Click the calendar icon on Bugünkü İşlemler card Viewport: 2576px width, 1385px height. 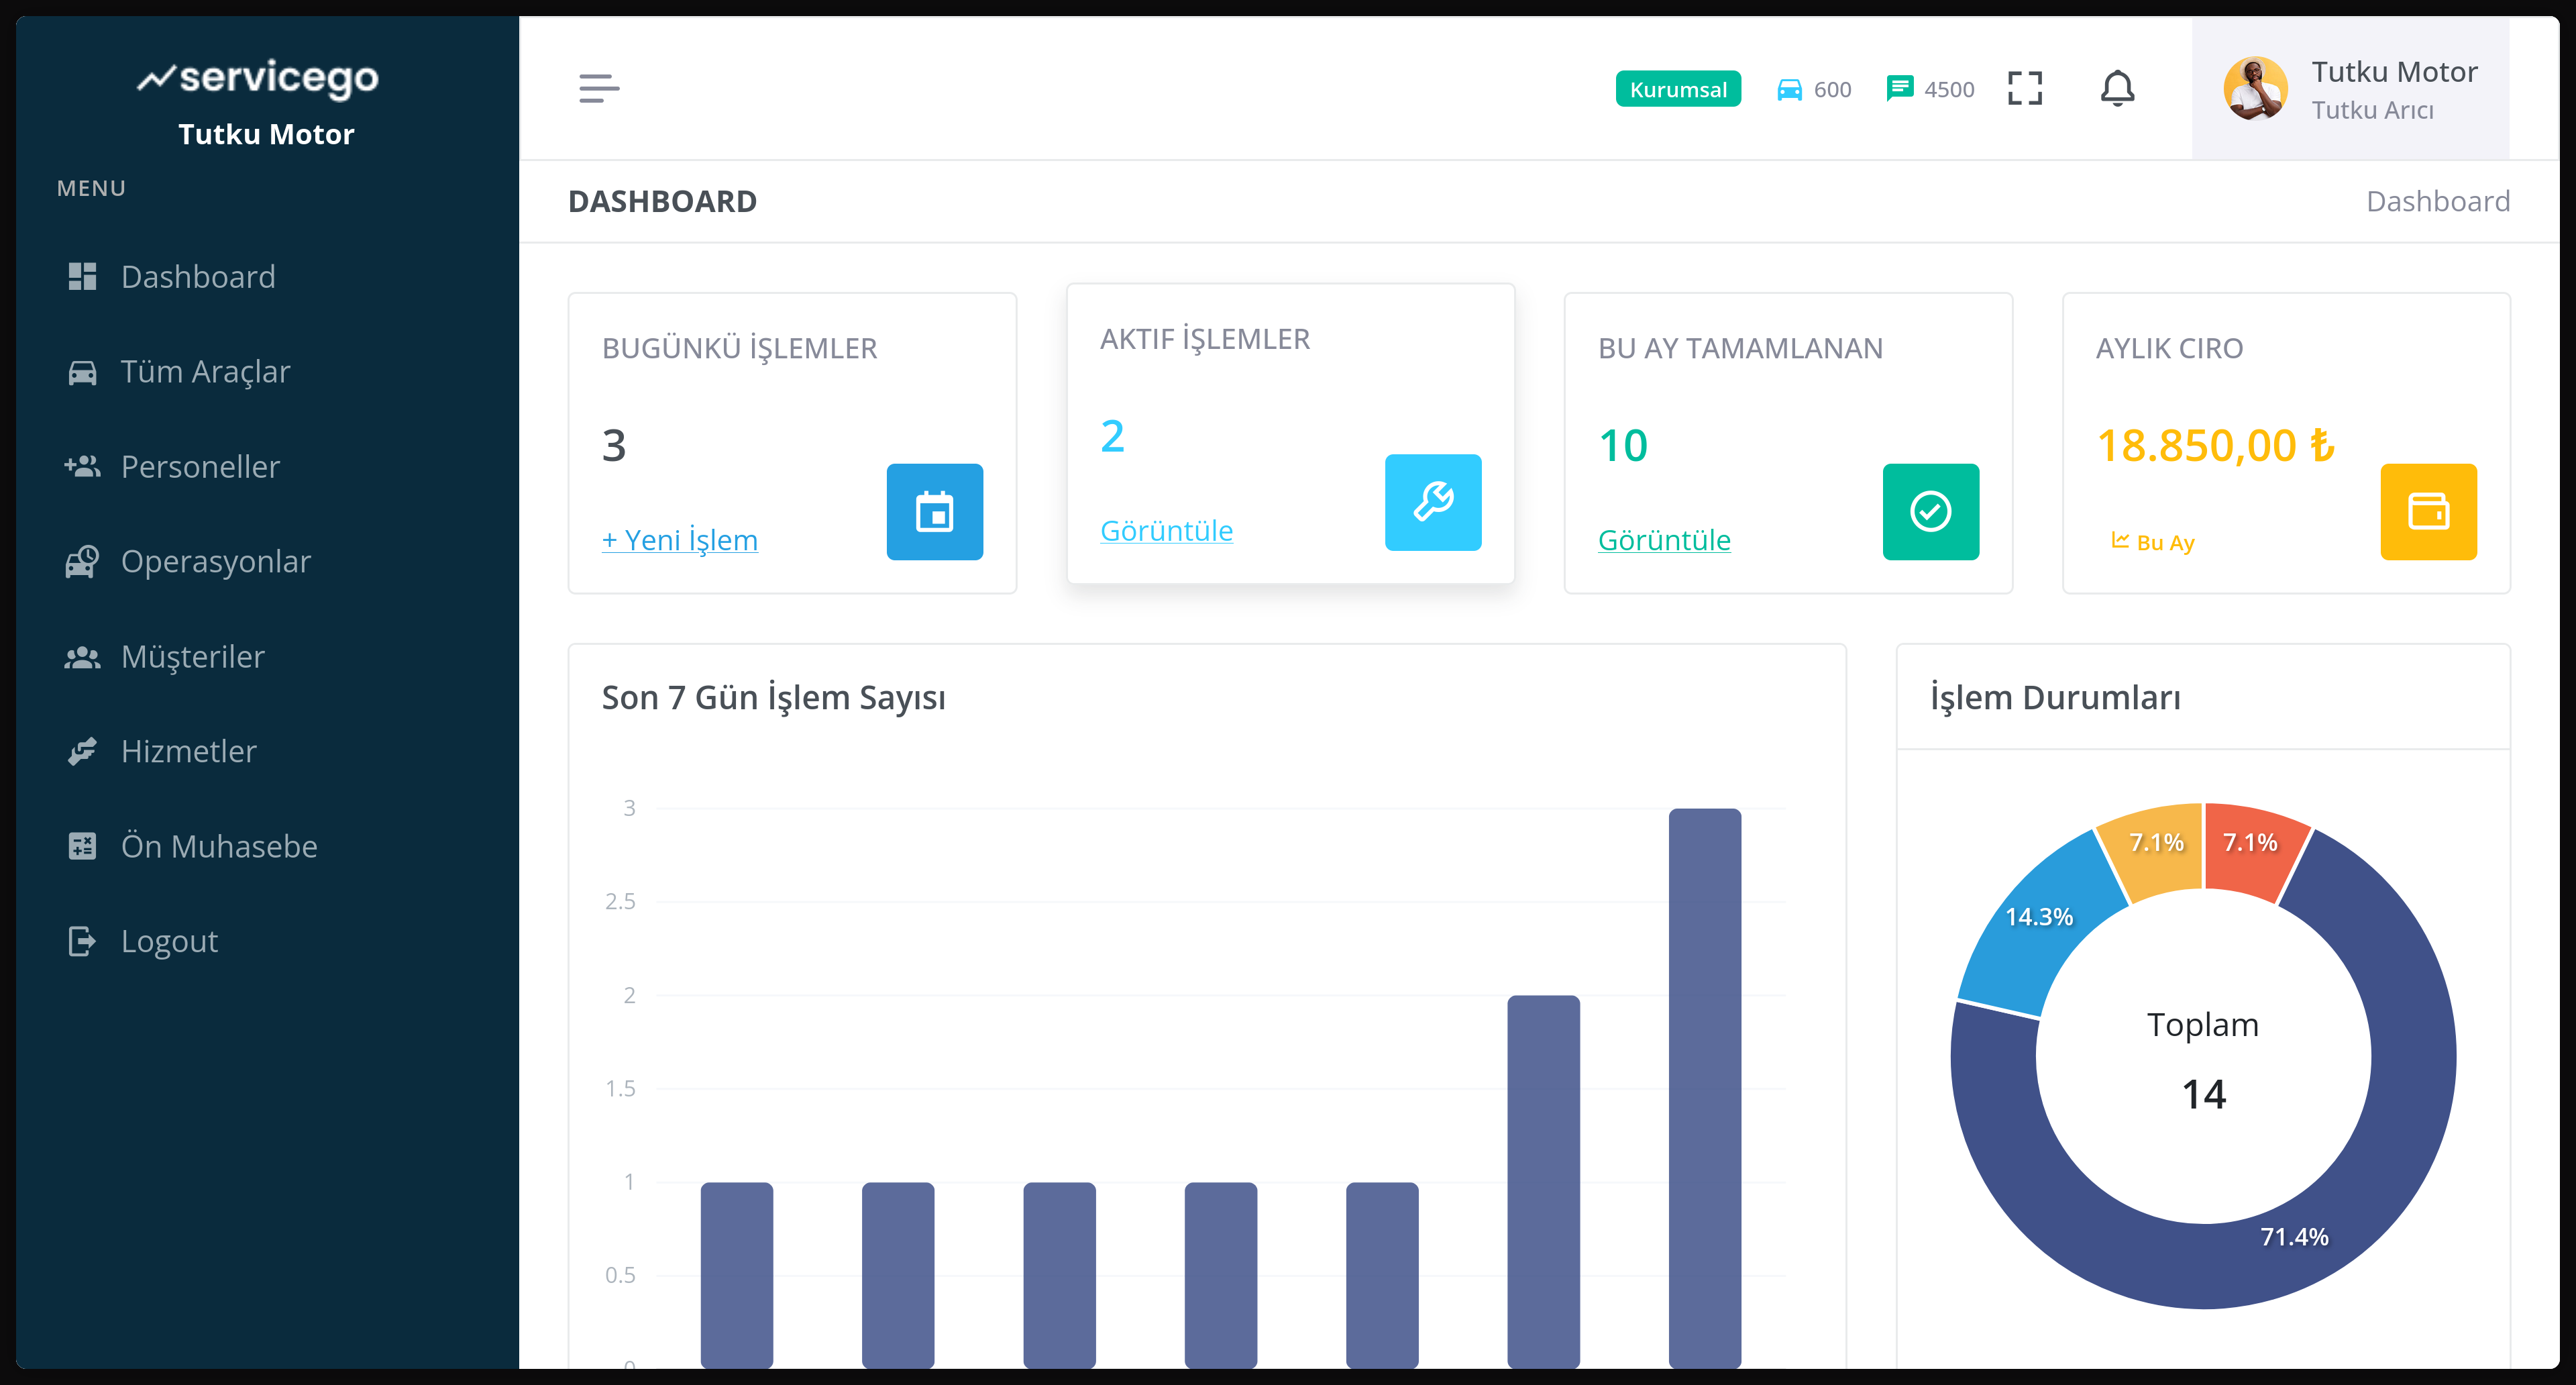click(x=934, y=512)
